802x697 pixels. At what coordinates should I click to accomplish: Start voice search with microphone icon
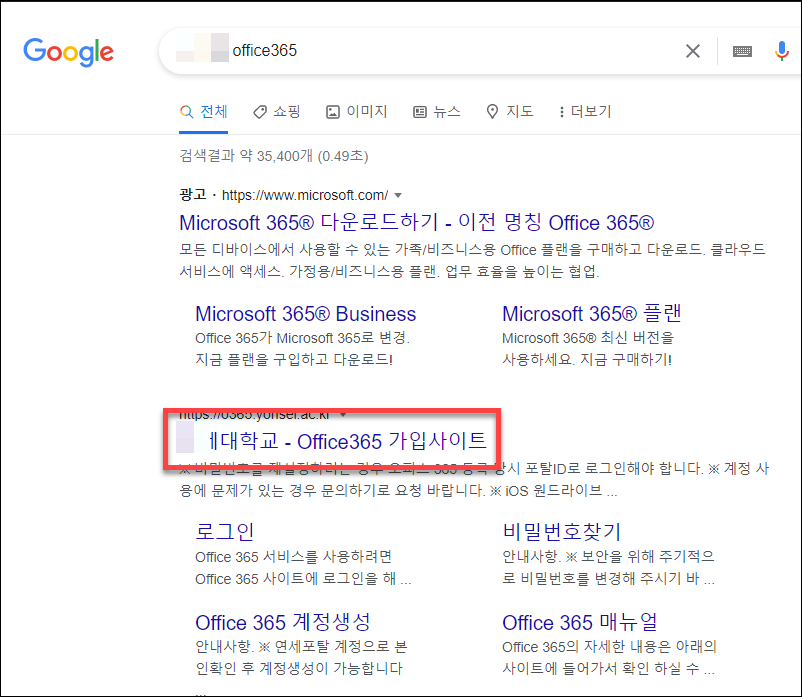click(x=781, y=51)
